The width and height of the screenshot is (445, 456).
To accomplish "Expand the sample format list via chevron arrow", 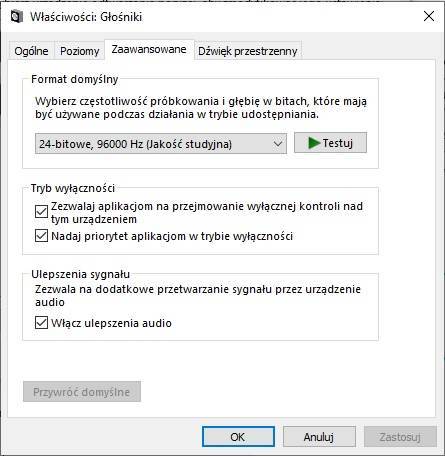I will tap(278, 144).
